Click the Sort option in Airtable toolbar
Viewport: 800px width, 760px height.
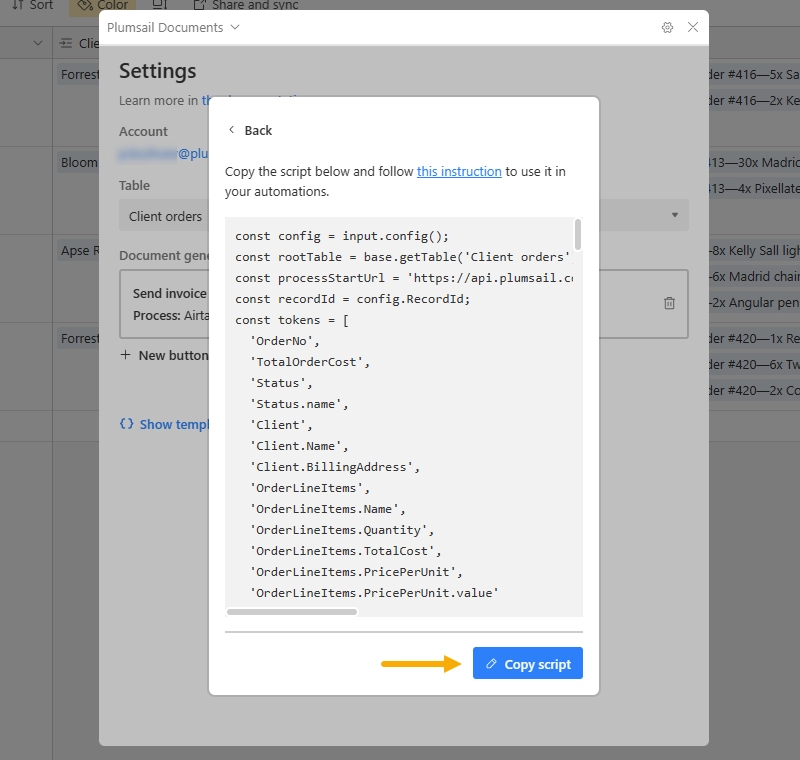(x=32, y=5)
